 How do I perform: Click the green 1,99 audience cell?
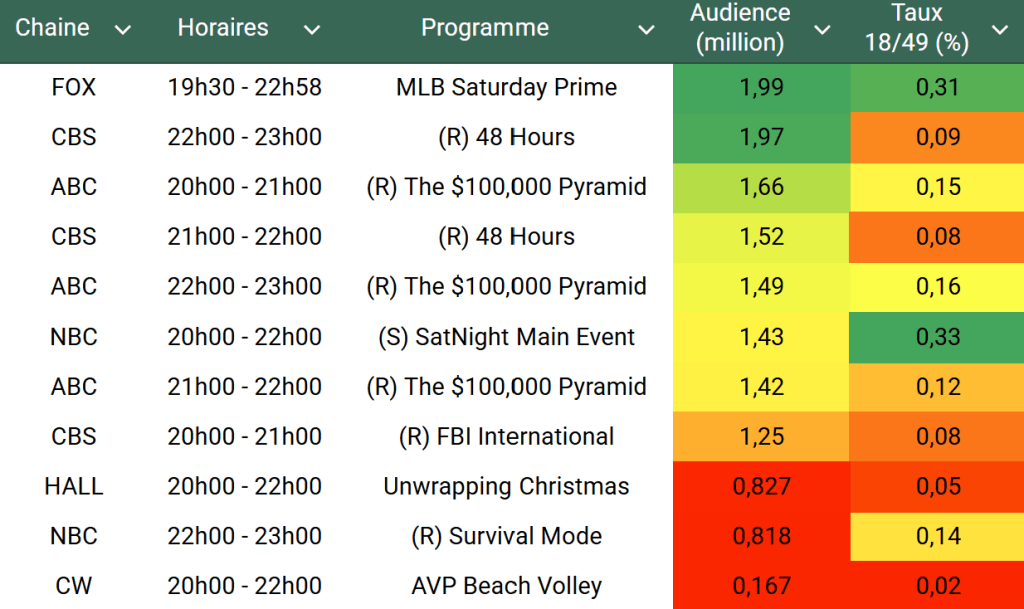(x=762, y=88)
